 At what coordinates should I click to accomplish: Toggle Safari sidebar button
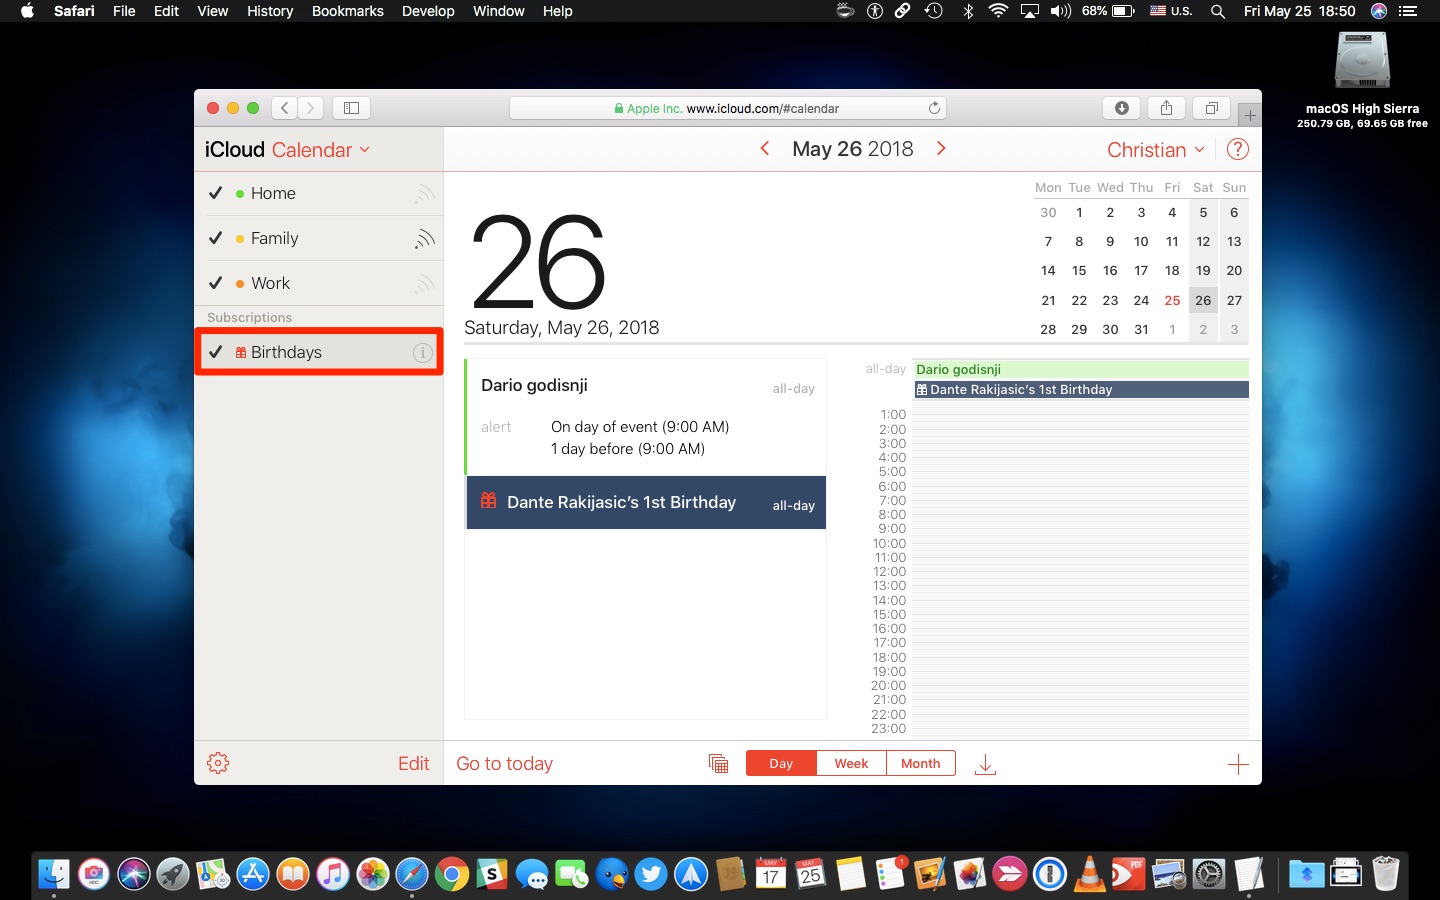point(351,108)
